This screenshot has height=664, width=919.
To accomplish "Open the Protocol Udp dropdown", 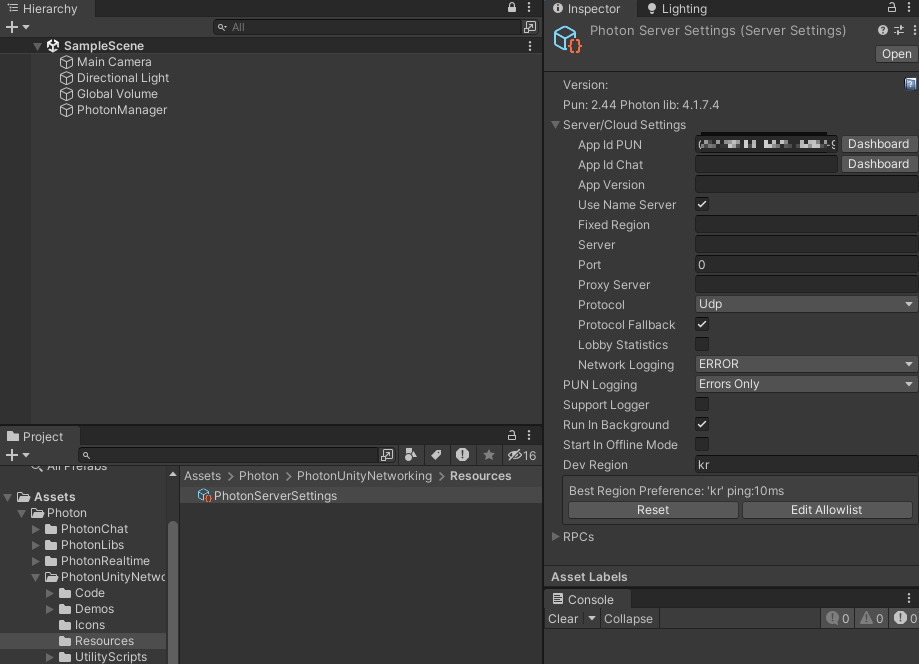I will pos(806,304).
